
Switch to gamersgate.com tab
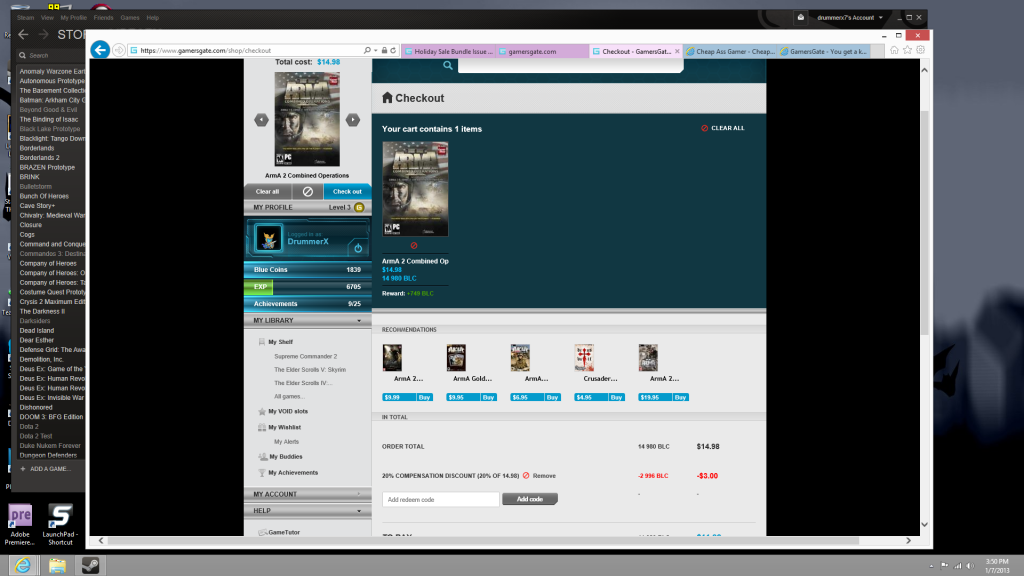coord(542,51)
